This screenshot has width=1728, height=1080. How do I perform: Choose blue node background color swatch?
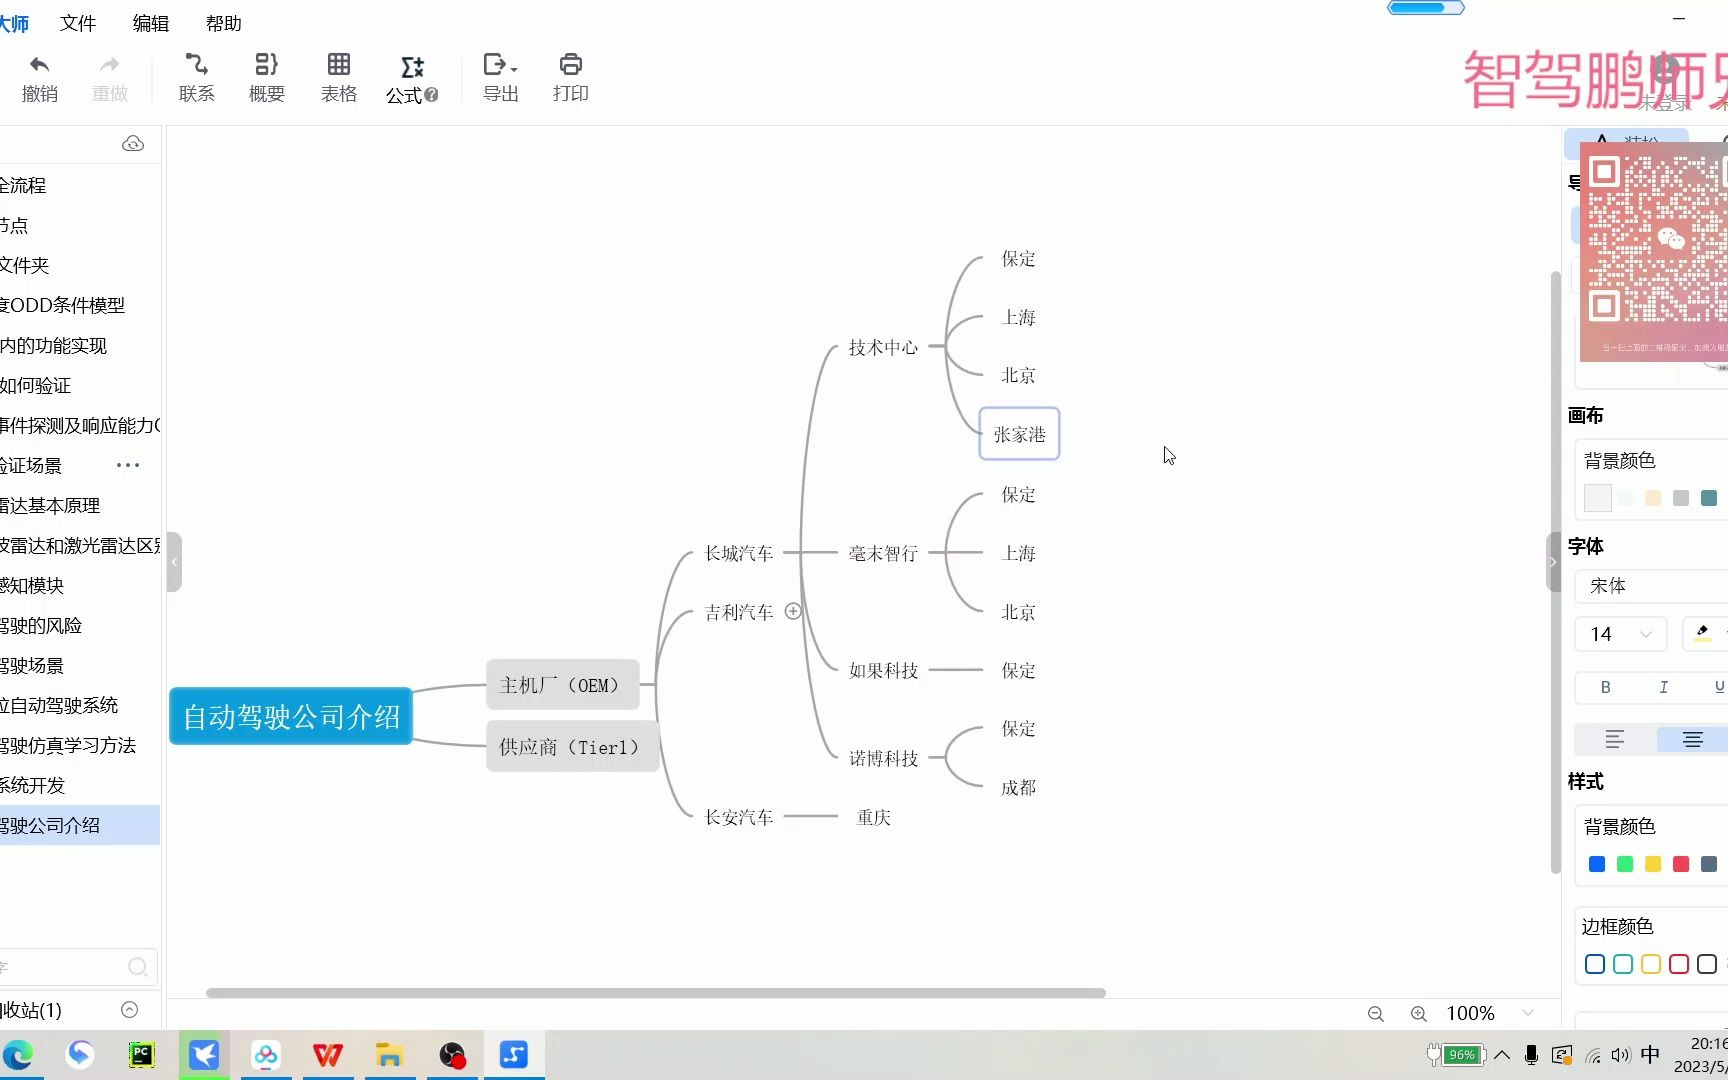(1597, 864)
